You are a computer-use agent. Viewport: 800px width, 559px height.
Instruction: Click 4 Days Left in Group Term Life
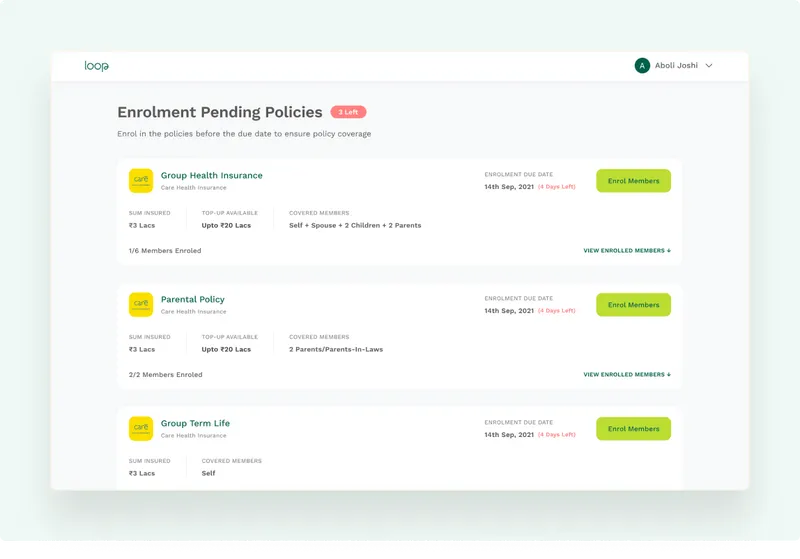coord(557,435)
